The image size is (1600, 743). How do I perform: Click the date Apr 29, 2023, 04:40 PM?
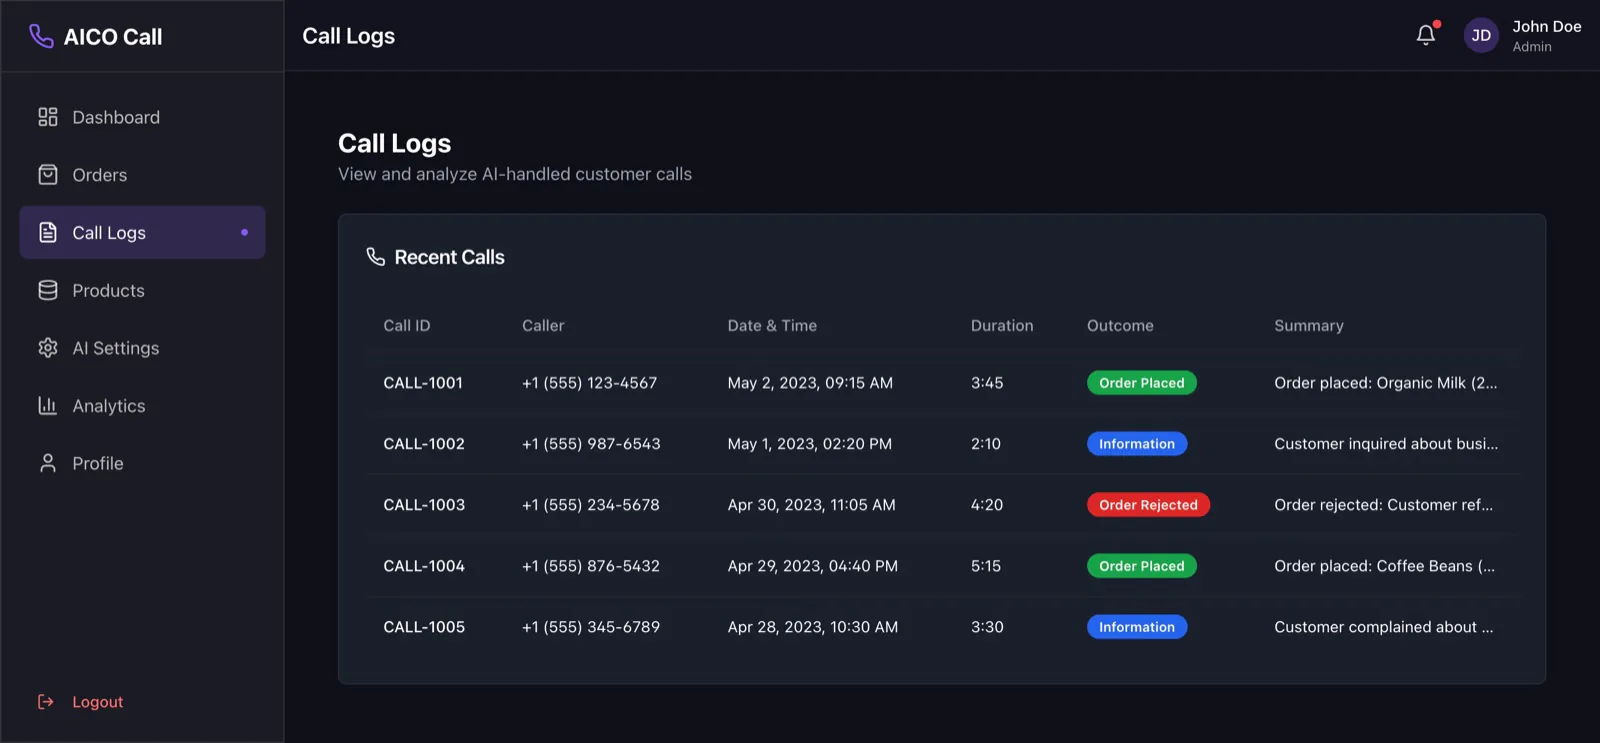point(813,566)
